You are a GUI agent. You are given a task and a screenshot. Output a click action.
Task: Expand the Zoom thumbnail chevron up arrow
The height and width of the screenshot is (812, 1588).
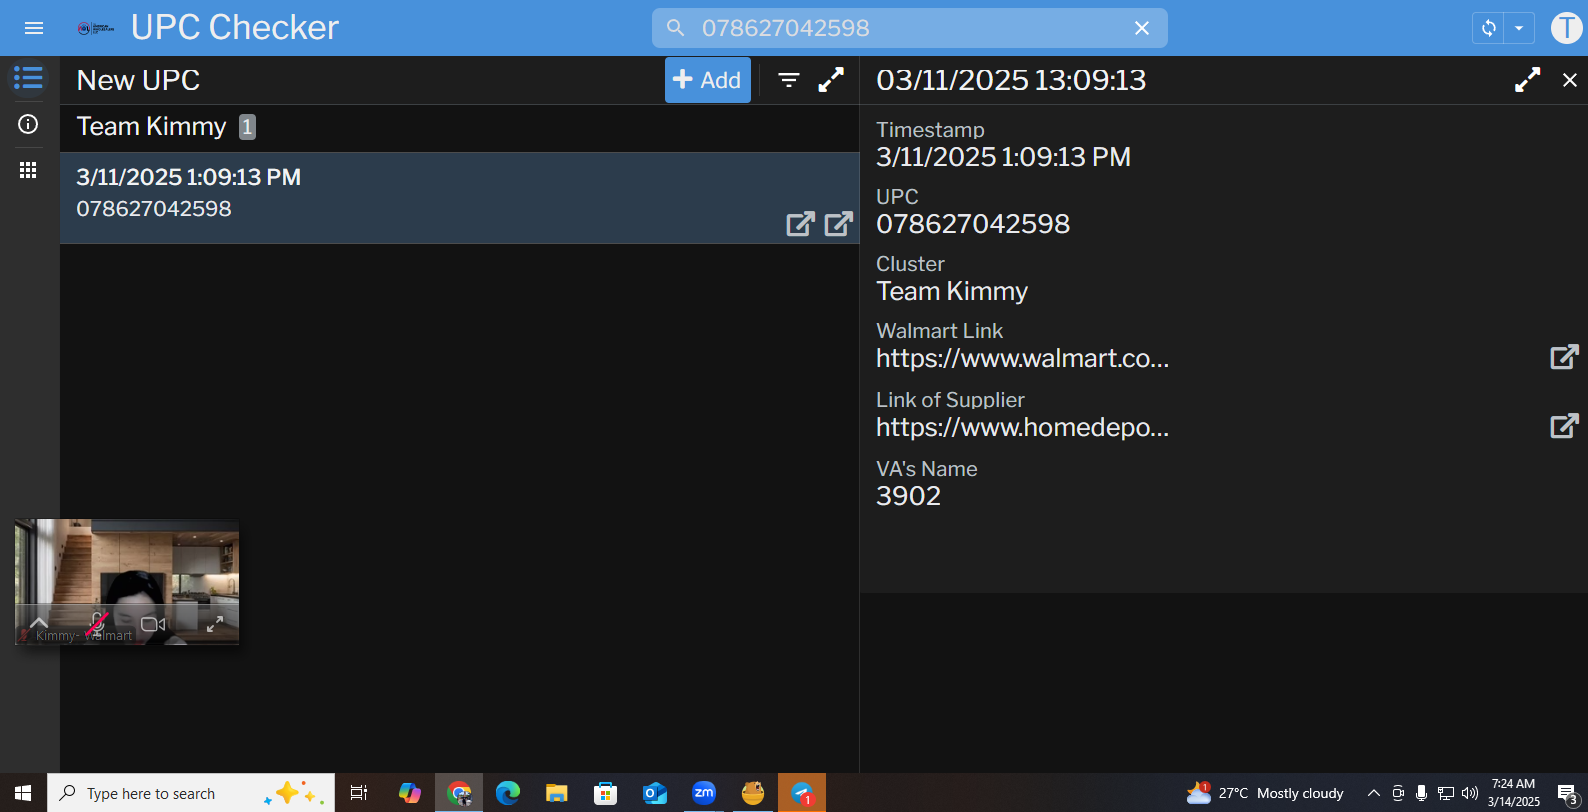[x=39, y=623]
